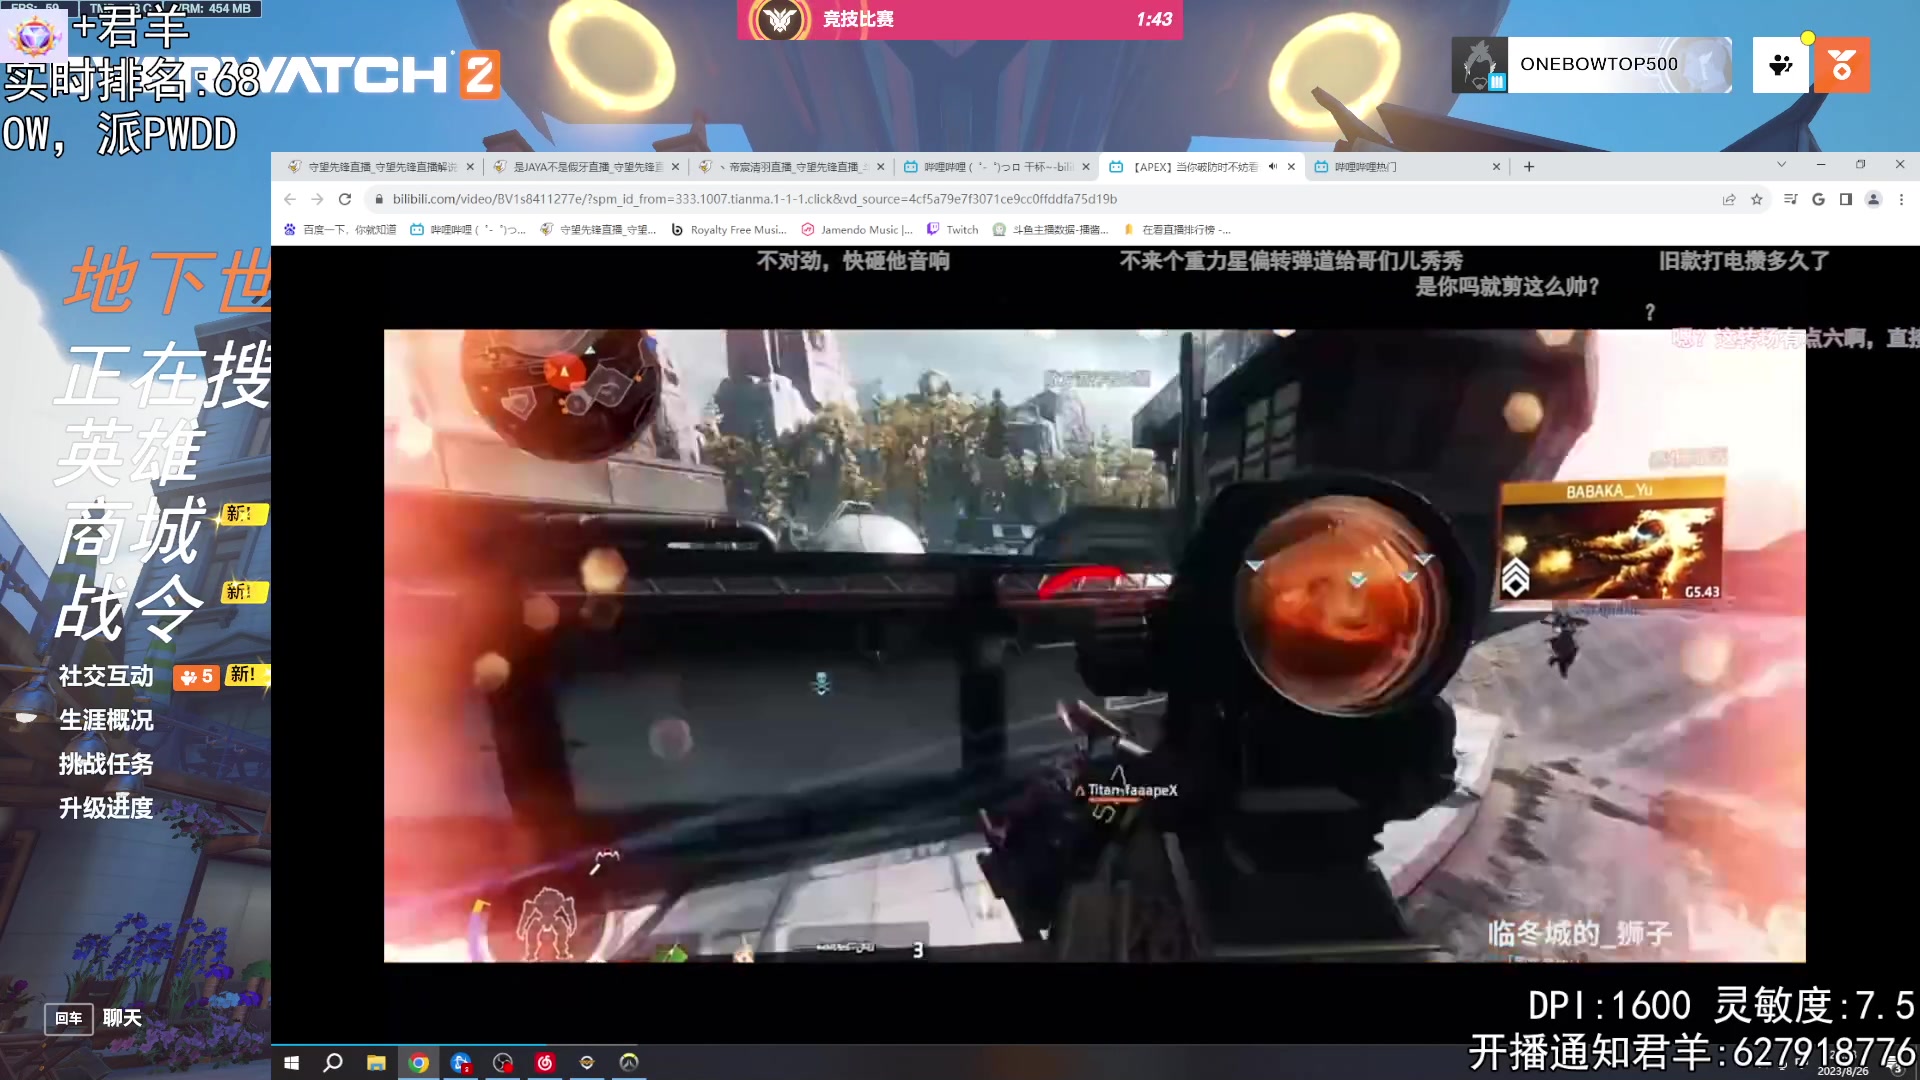Screen dimensions: 1920x1080
Task: Open Chrome media control icon
Action: [1791, 199]
